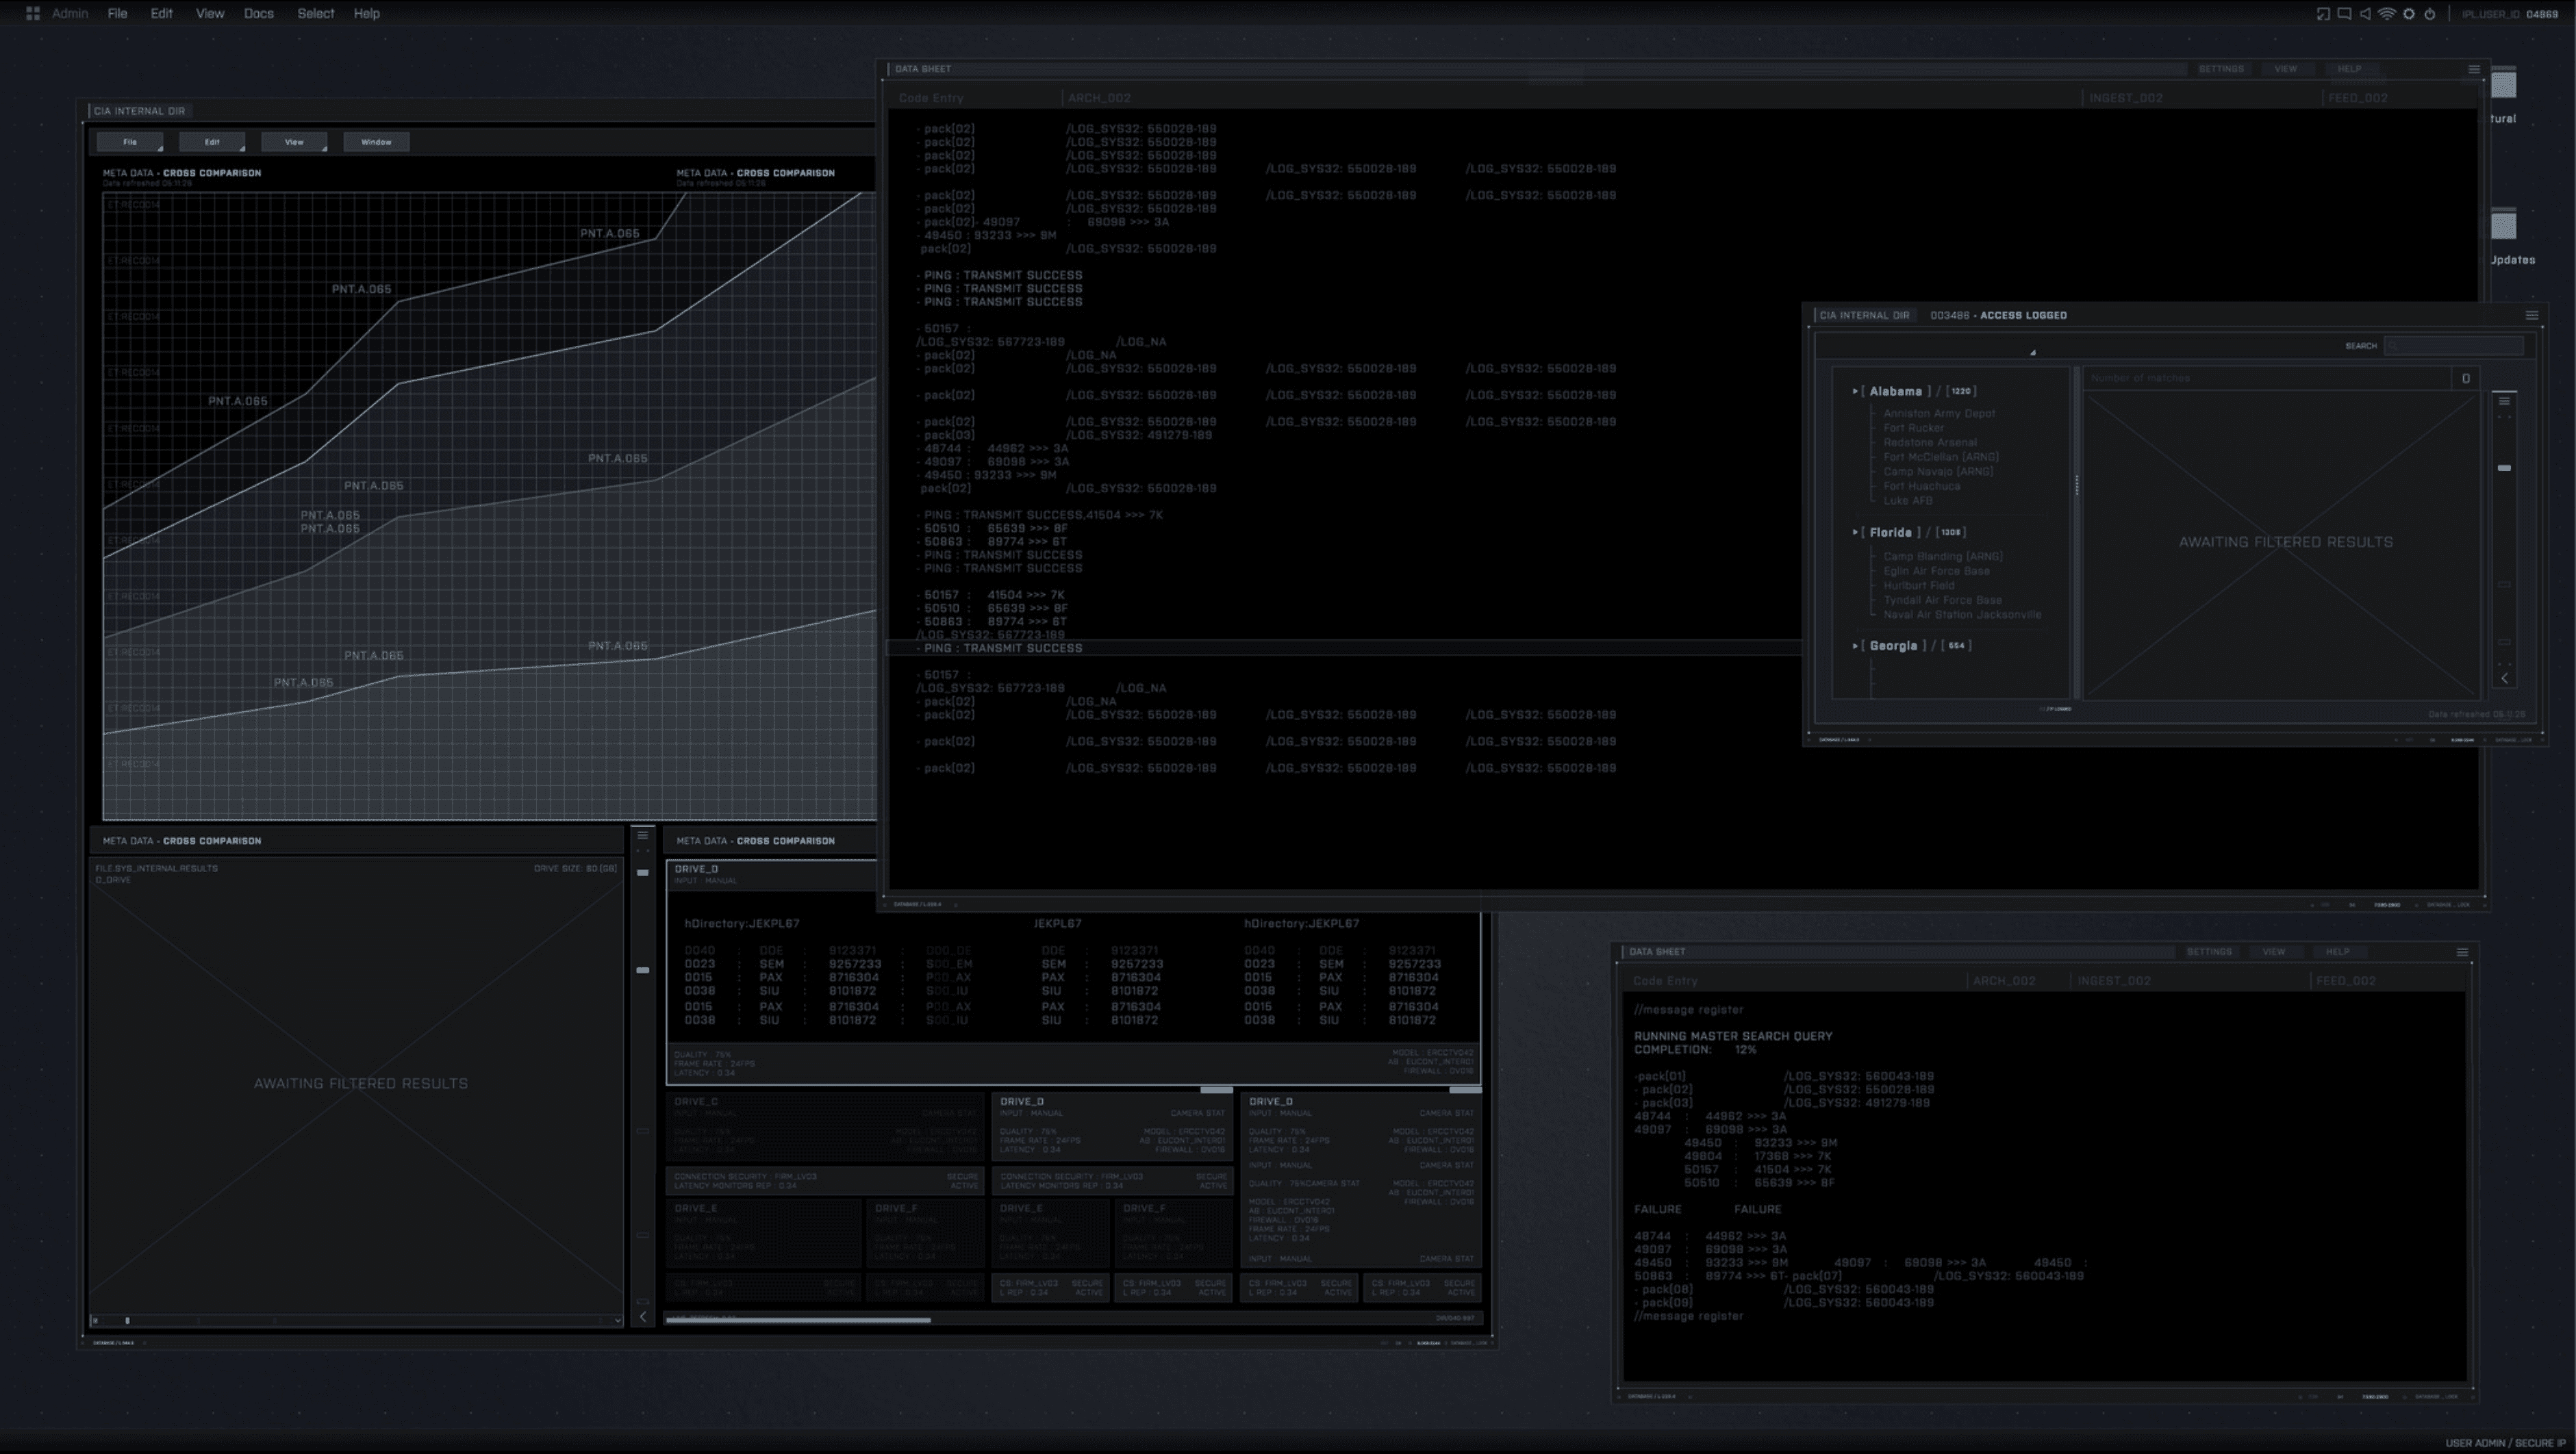Click slider handle in Access Logged side strip

click(x=2504, y=468)
